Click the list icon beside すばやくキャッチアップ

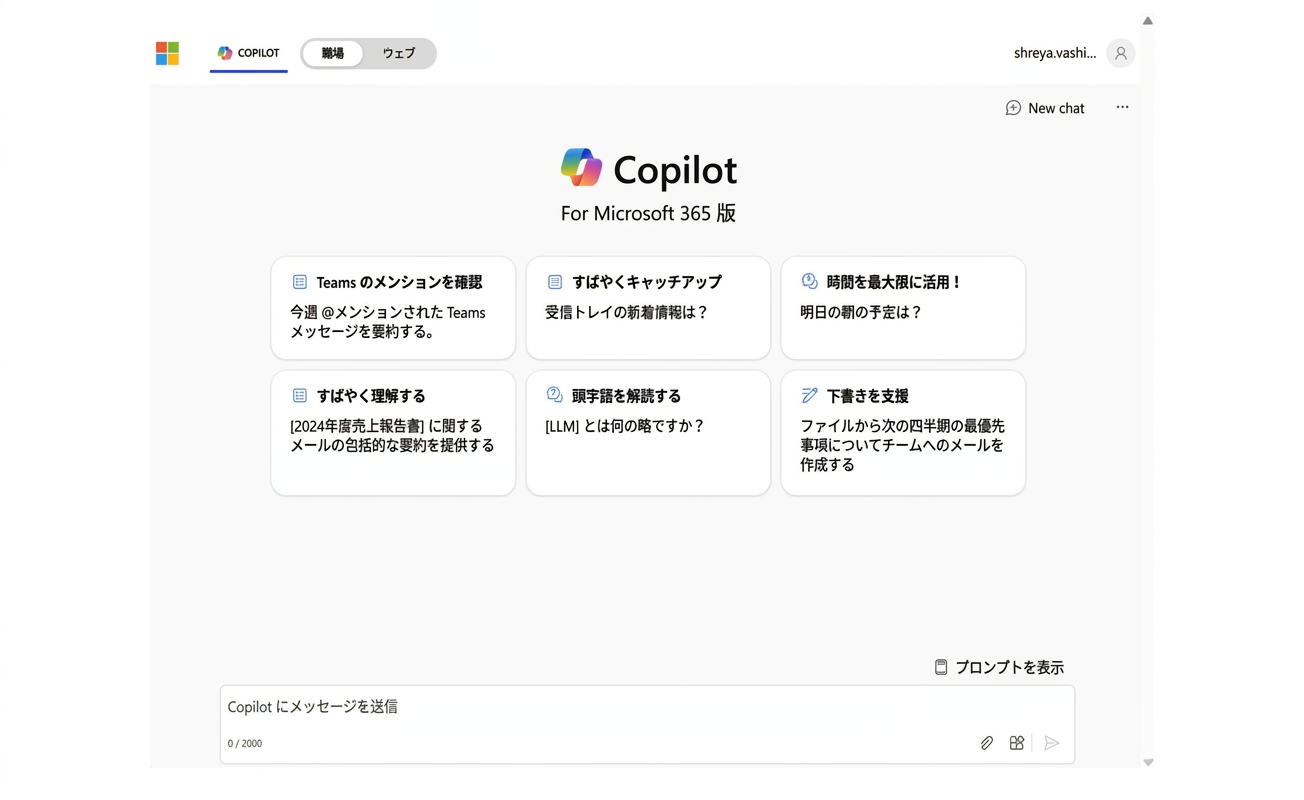tap(554, 282)
